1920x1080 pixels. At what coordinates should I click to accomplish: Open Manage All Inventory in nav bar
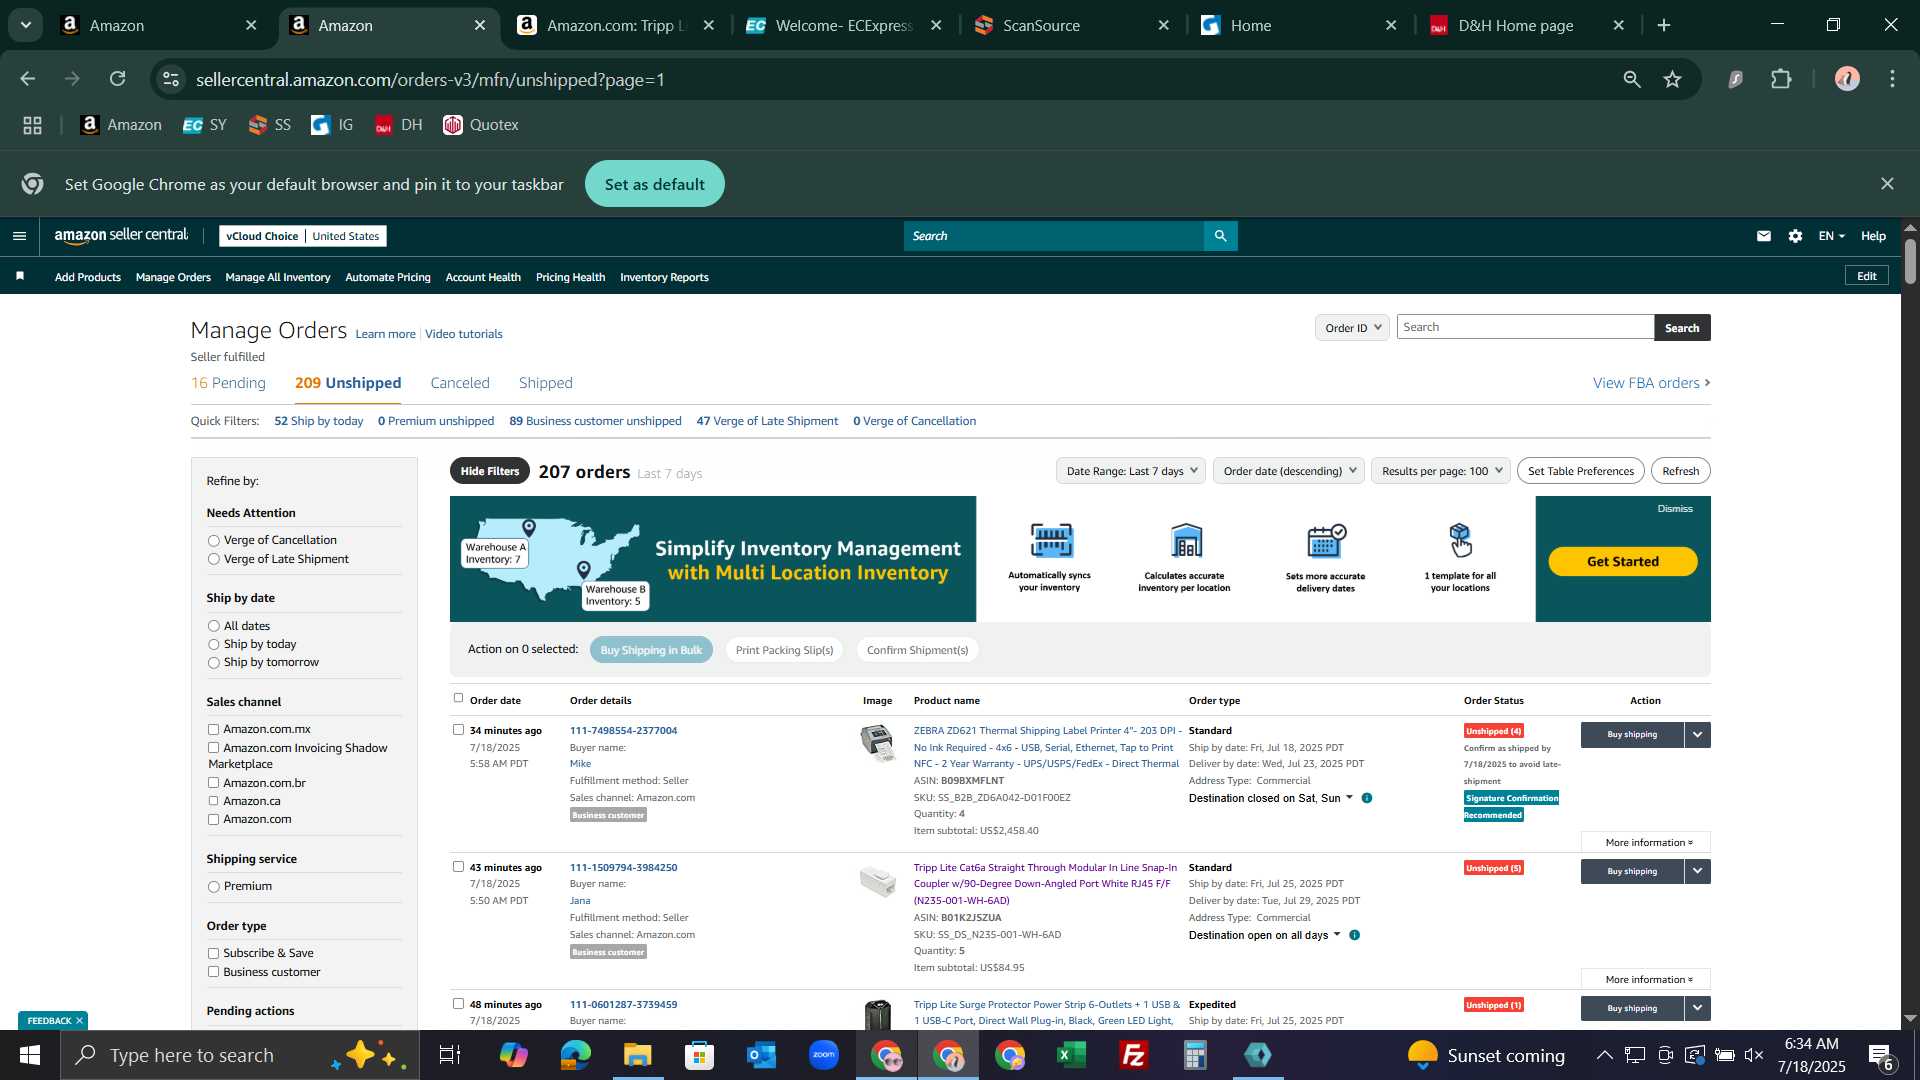[278, 277]
